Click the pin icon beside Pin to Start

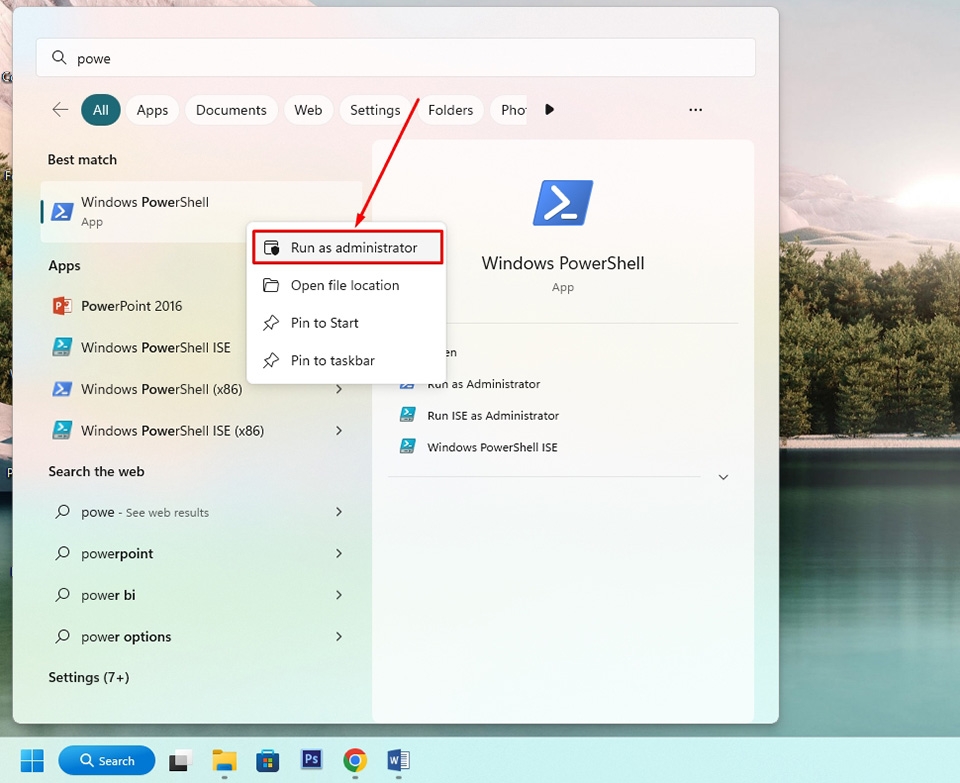pos(271,323)
